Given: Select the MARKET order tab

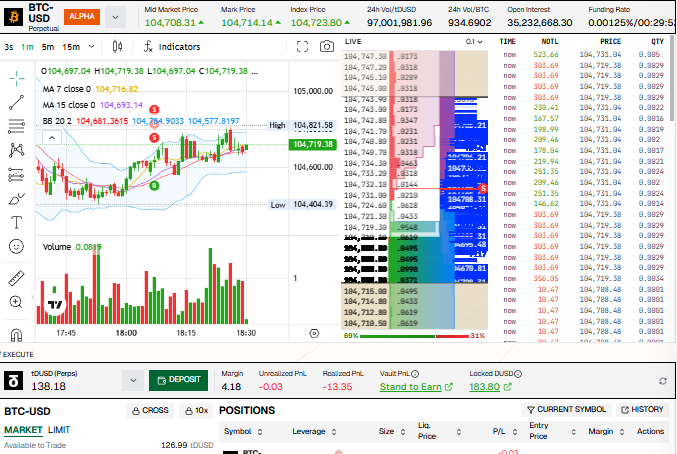Looking at the screenshot, I should pyautogui.click(x=23, y=430).
